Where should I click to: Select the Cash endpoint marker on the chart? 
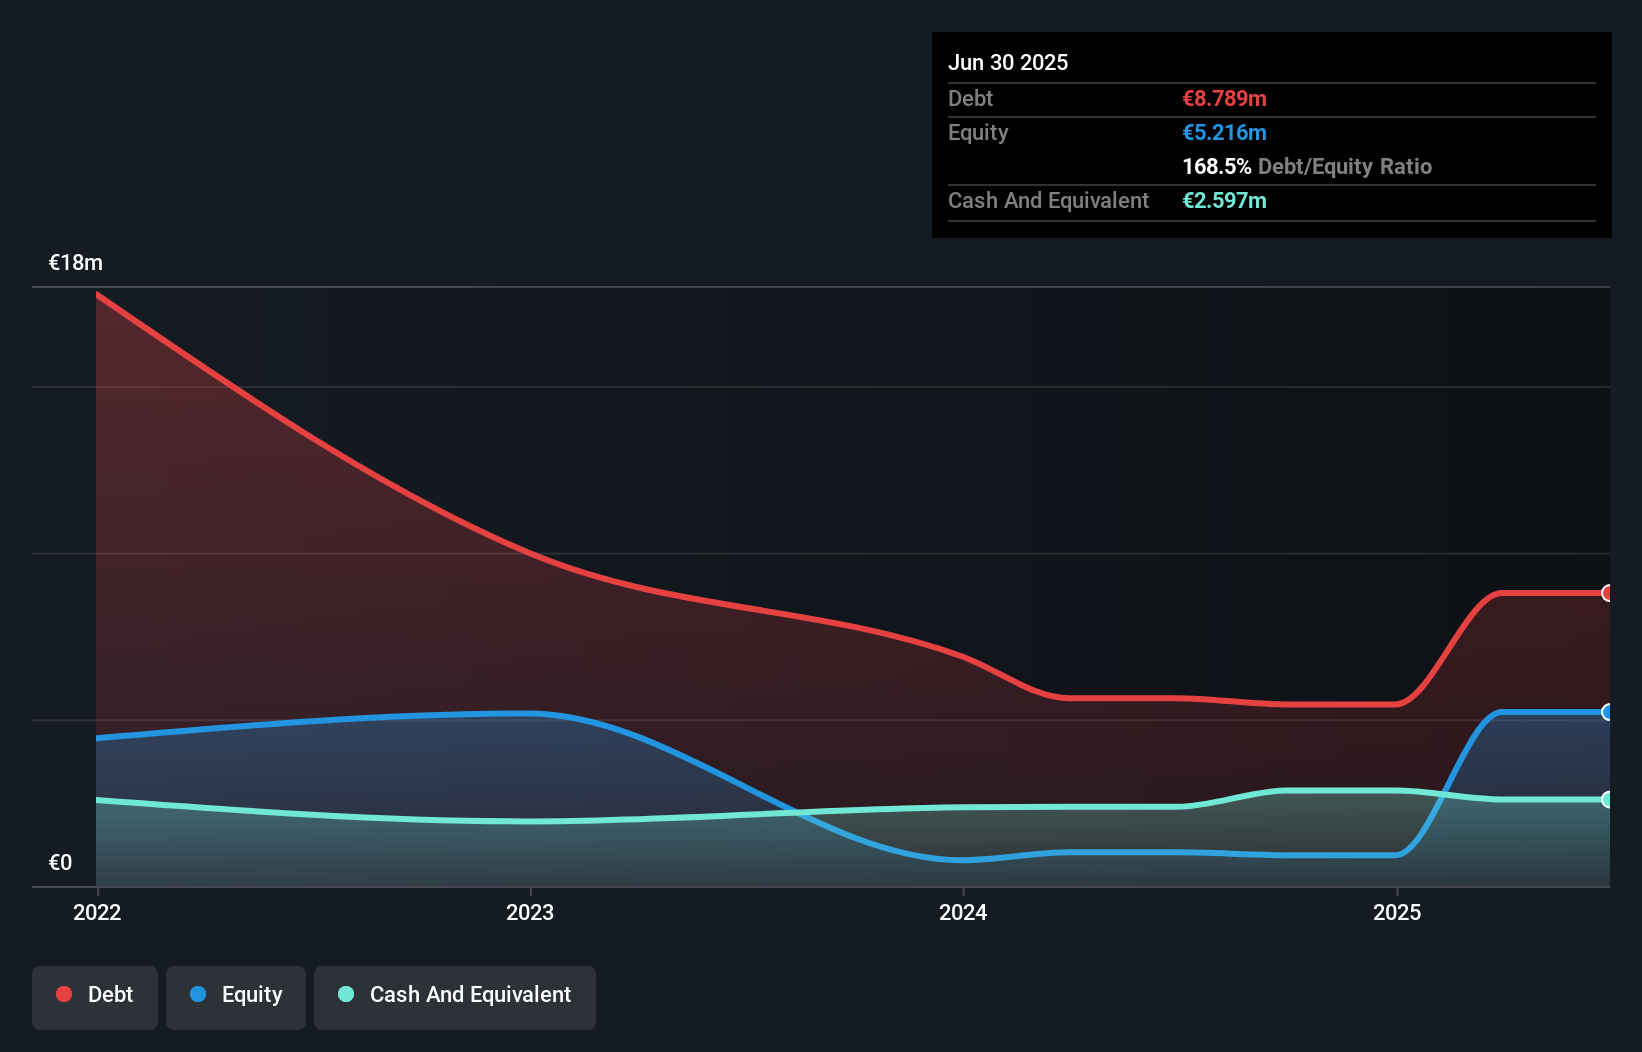click(x=1607, y=799)
